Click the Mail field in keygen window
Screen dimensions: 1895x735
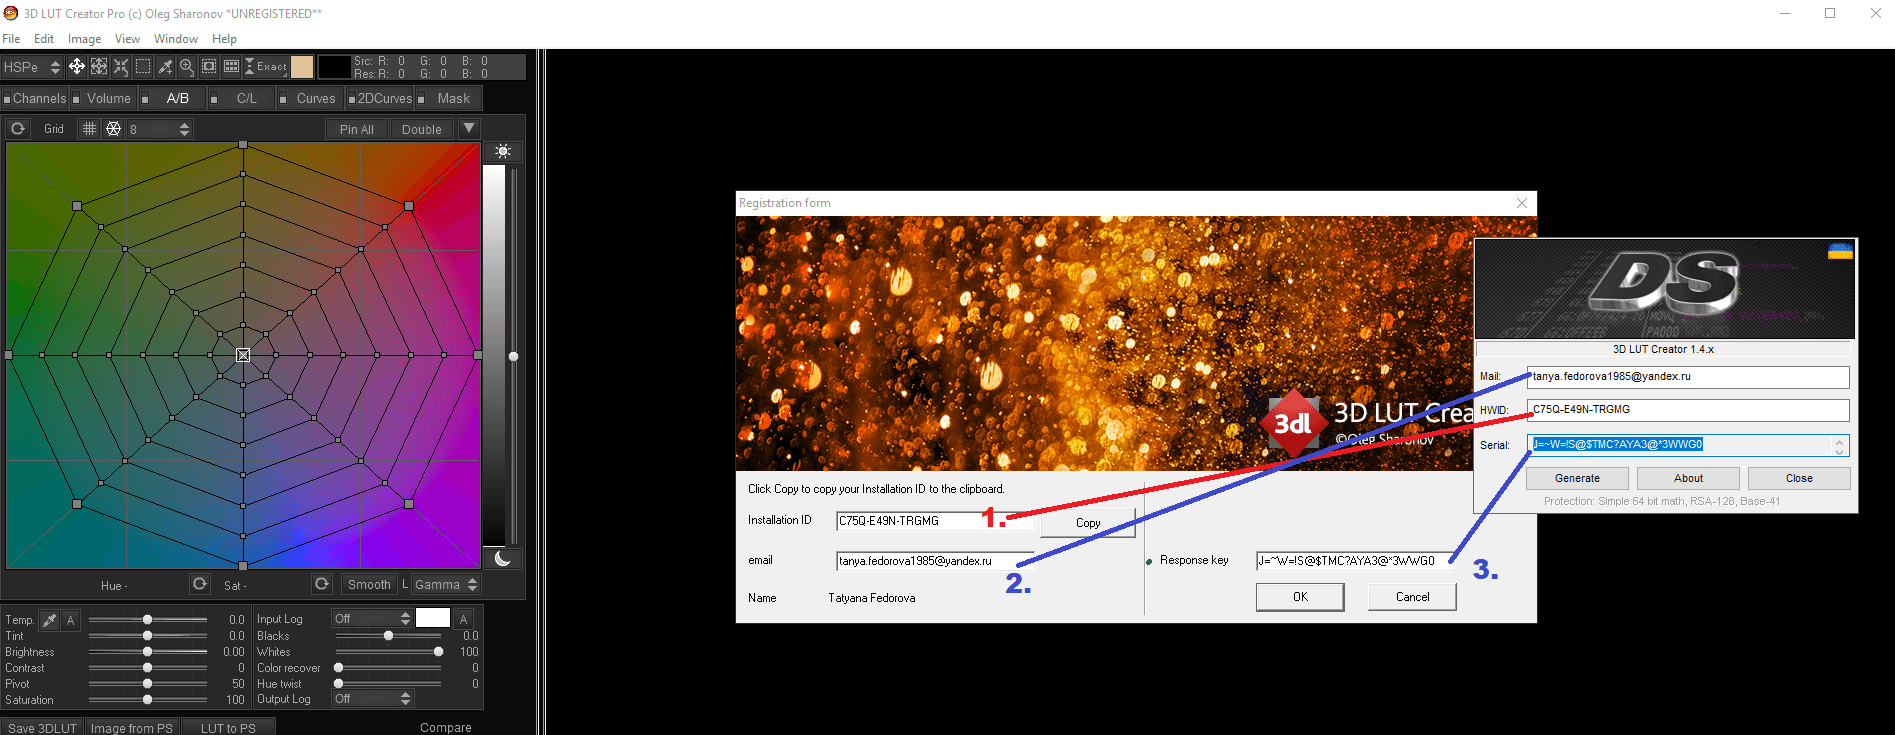pyautogui.click(x=1688, y=377)
